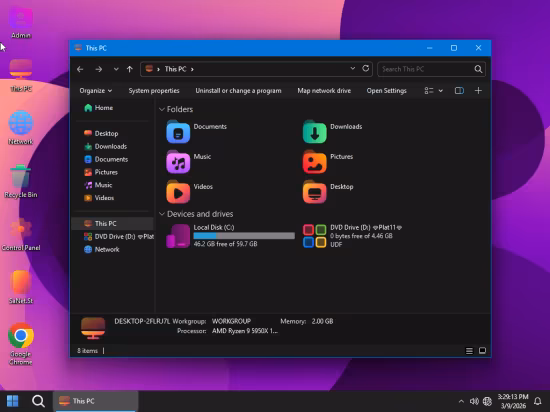Go forward with the forward arrow
This screenshot has width=550, height=412.
(99, 69)
